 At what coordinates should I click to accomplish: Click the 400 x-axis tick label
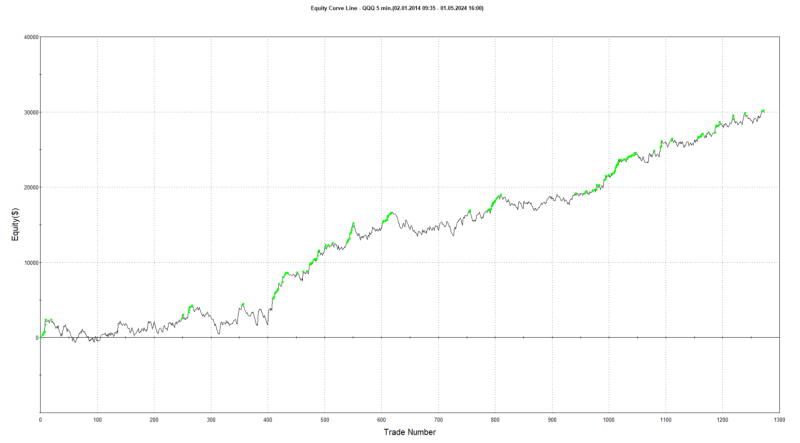tap(268, 420)
